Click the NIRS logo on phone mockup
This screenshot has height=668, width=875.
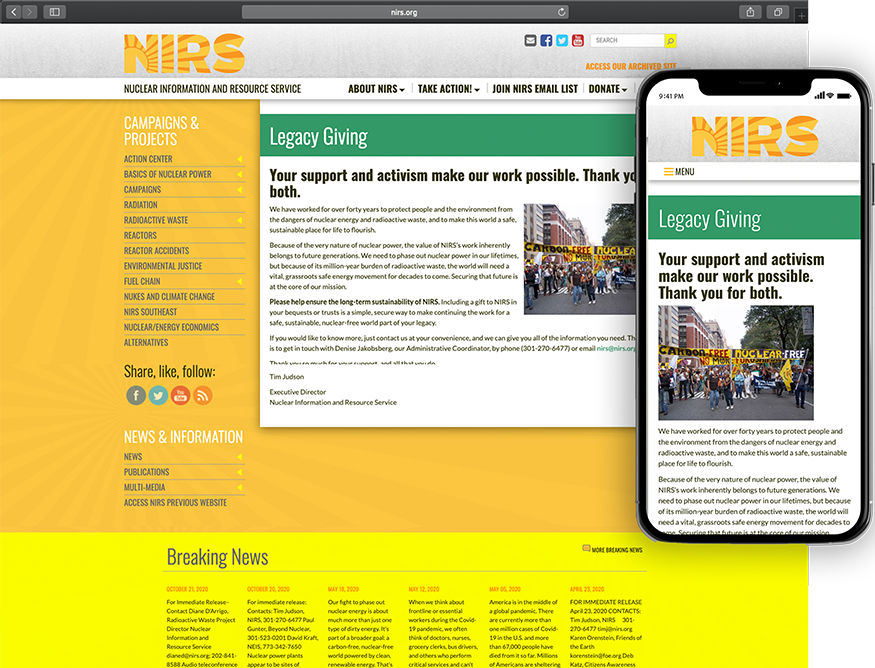click(x=755, y=136)
